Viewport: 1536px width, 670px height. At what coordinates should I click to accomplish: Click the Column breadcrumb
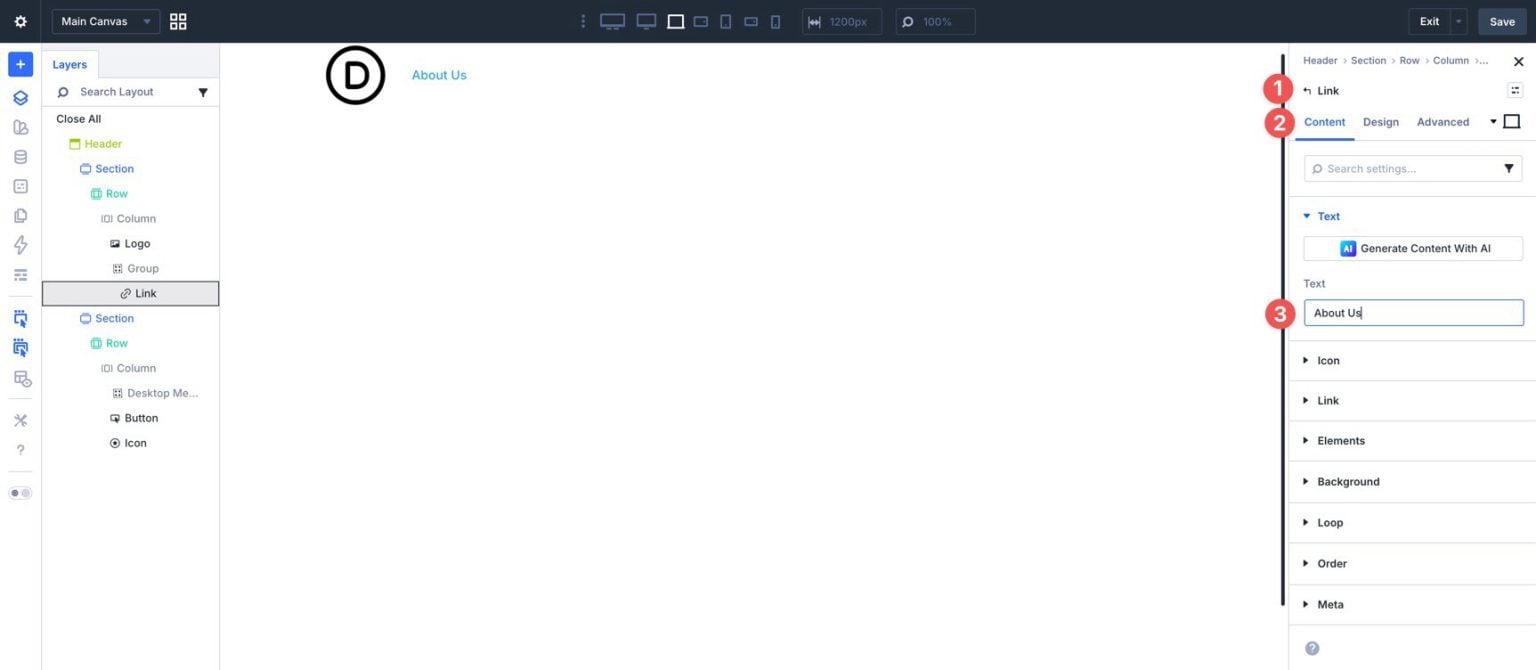[1450, 61]
